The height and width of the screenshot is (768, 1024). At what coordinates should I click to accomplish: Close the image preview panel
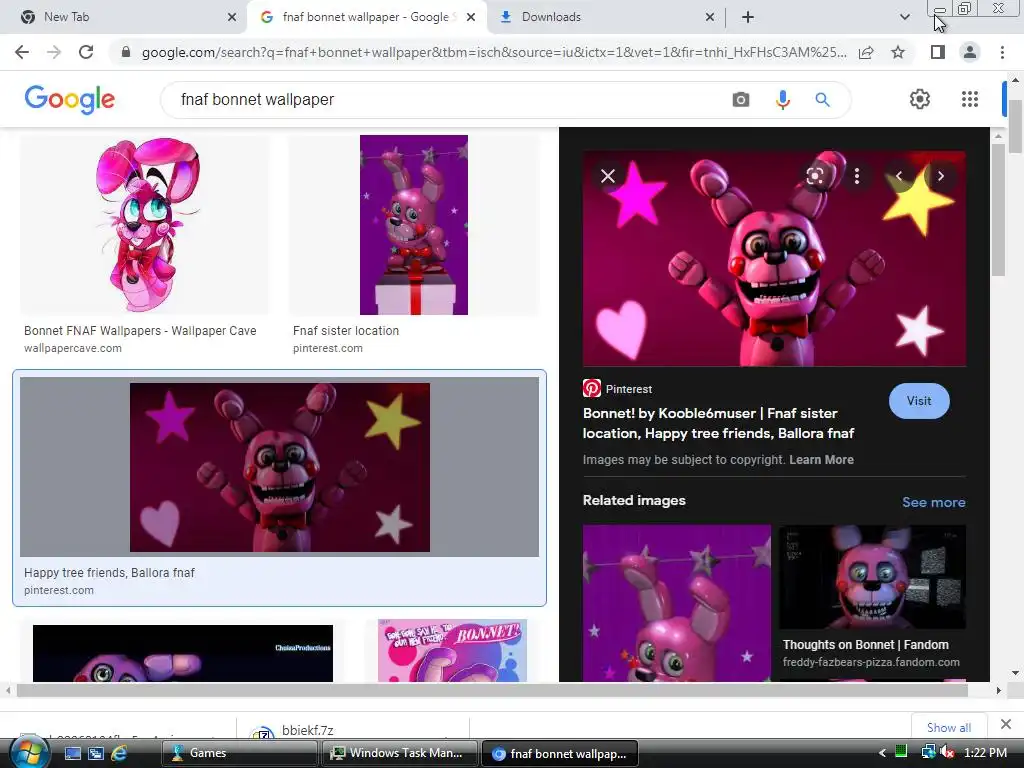click(608, 176)
